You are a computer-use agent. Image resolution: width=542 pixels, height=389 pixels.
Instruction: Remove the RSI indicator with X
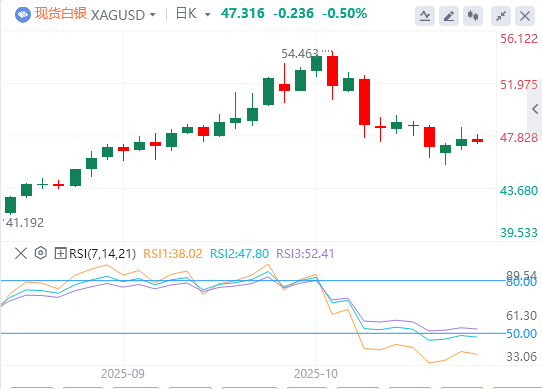coord(21,253)
